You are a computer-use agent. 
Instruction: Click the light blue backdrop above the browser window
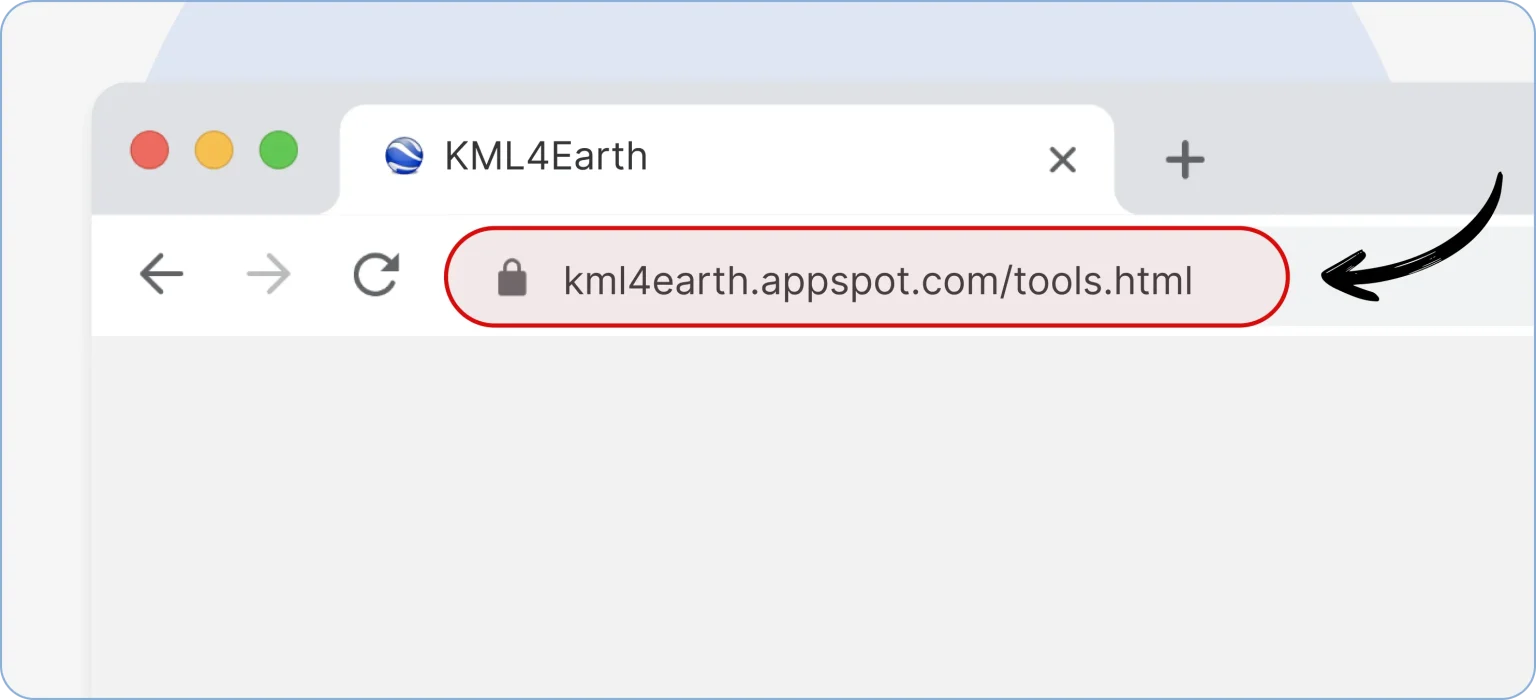pyautogui.click(x=760, y=40)
